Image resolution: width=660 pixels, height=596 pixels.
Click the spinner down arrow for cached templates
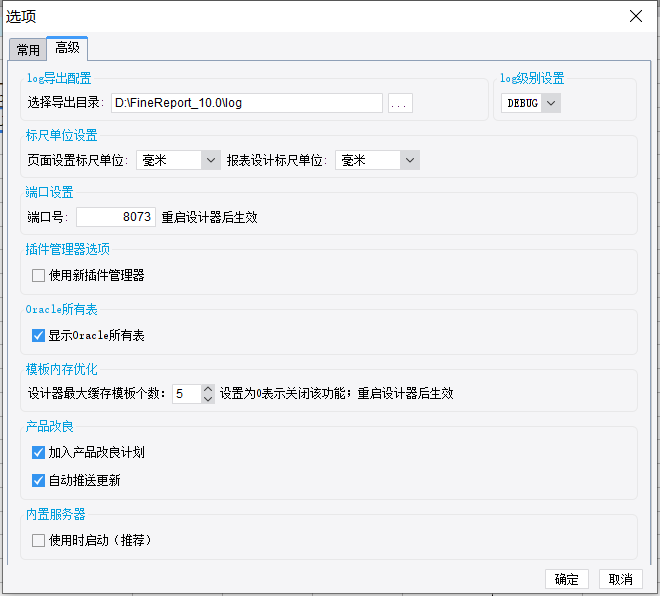tap(208, 399)
